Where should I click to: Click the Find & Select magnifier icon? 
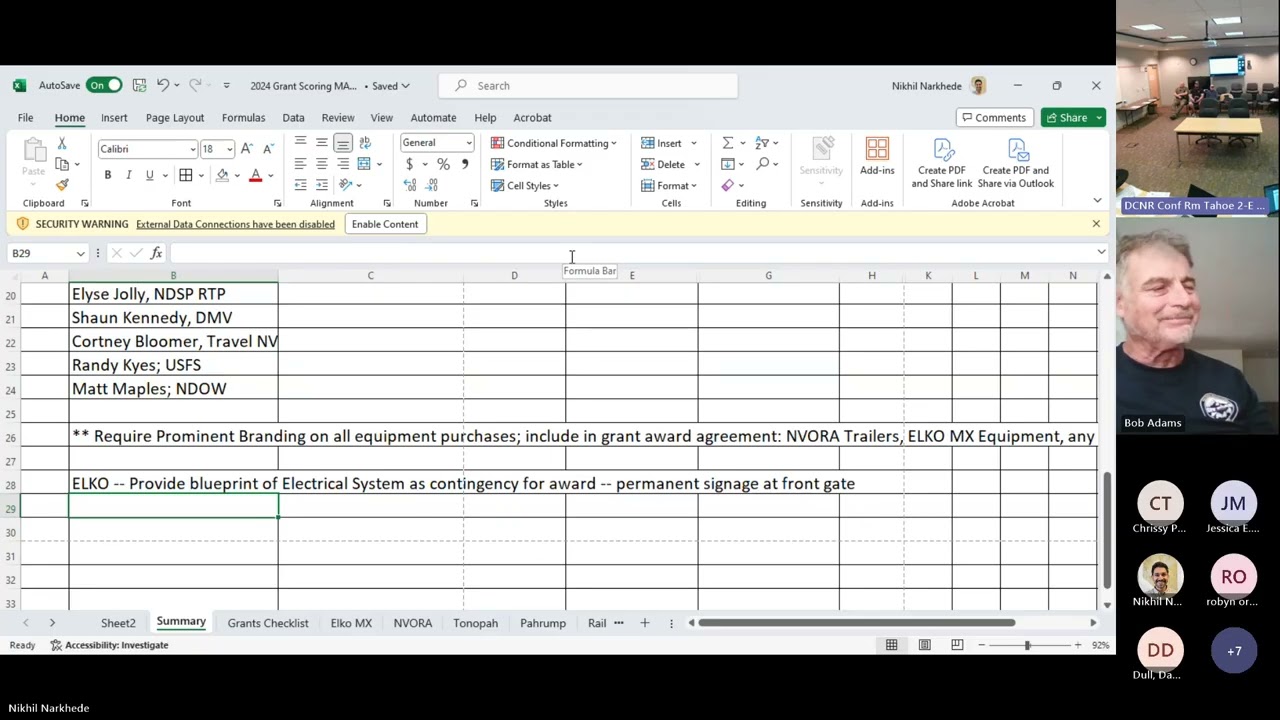tap(763, 164)
